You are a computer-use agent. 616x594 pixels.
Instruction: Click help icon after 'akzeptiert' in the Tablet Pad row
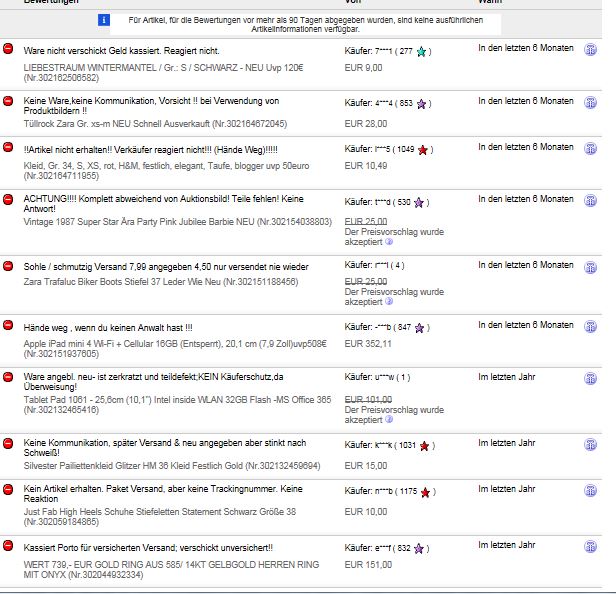click(389, 419)
